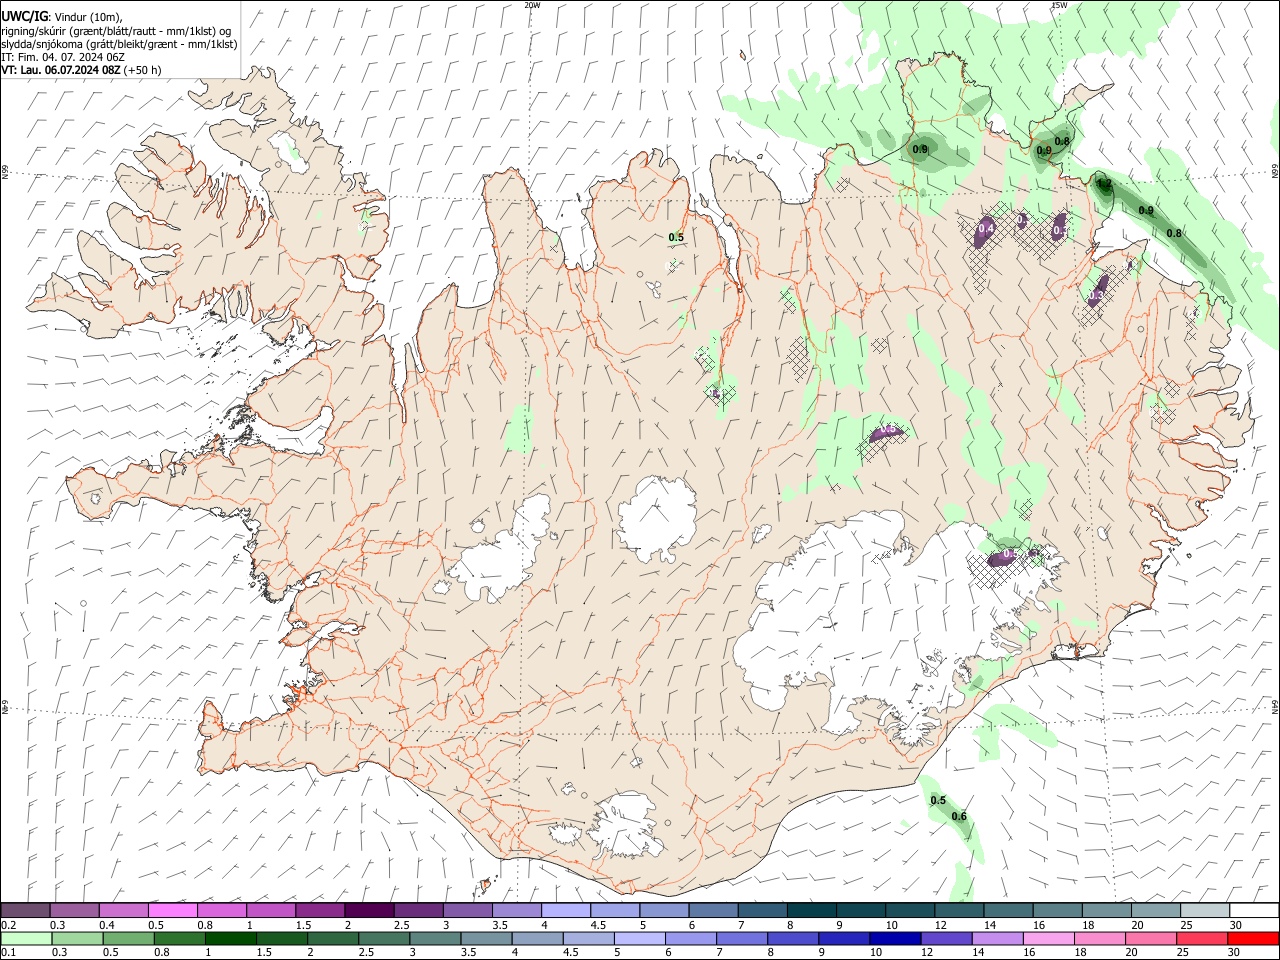
Task: Pick the light violet 14 rain scale swatch
Action: (x=996, y=939)
